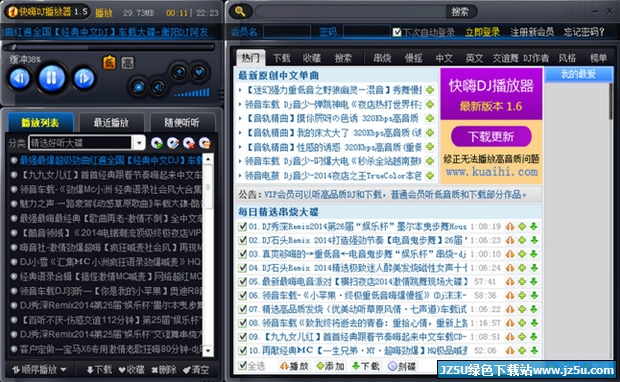
Task: Click the 我的最爱 header button
Action: coord(578,74)
